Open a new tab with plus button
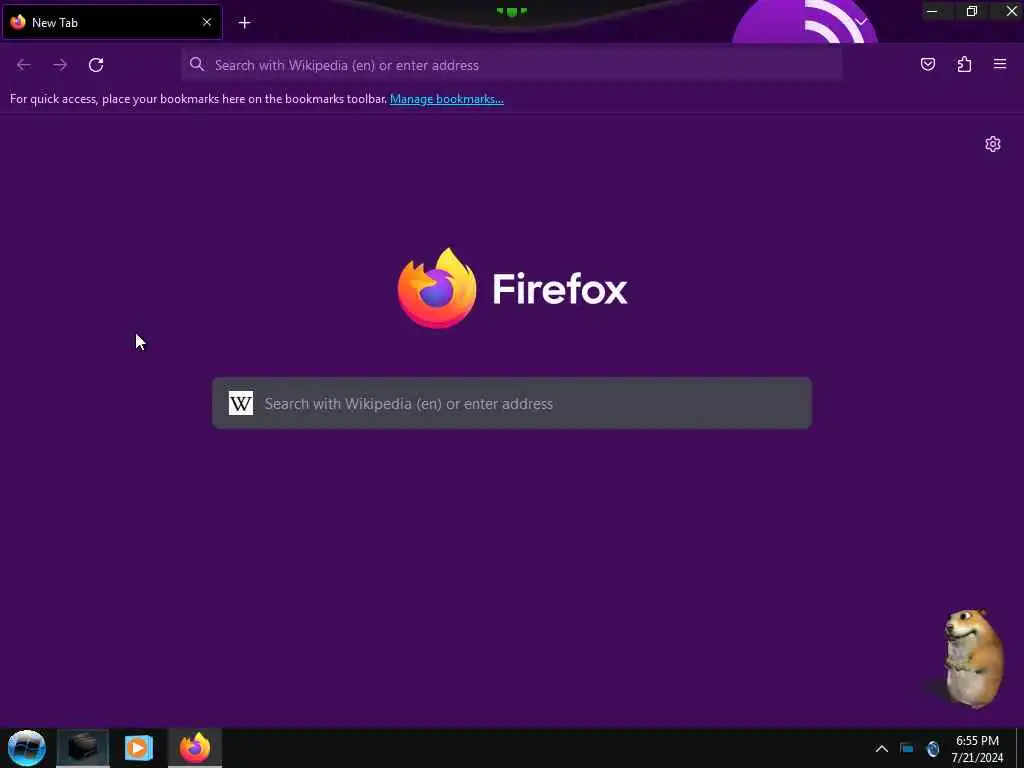This screenshot has width=1024, height=768. (244, 23)
